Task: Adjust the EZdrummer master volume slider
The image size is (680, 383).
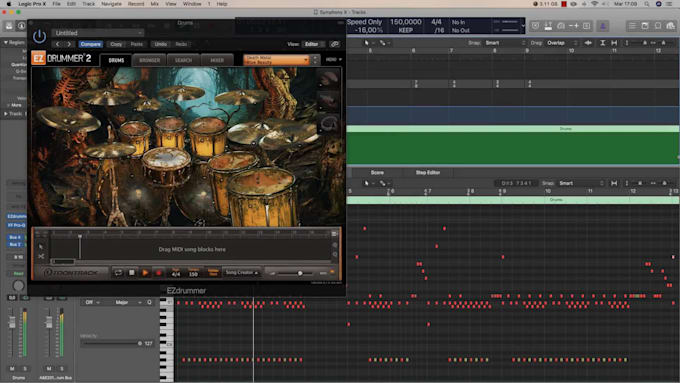Action: (300, 273)
